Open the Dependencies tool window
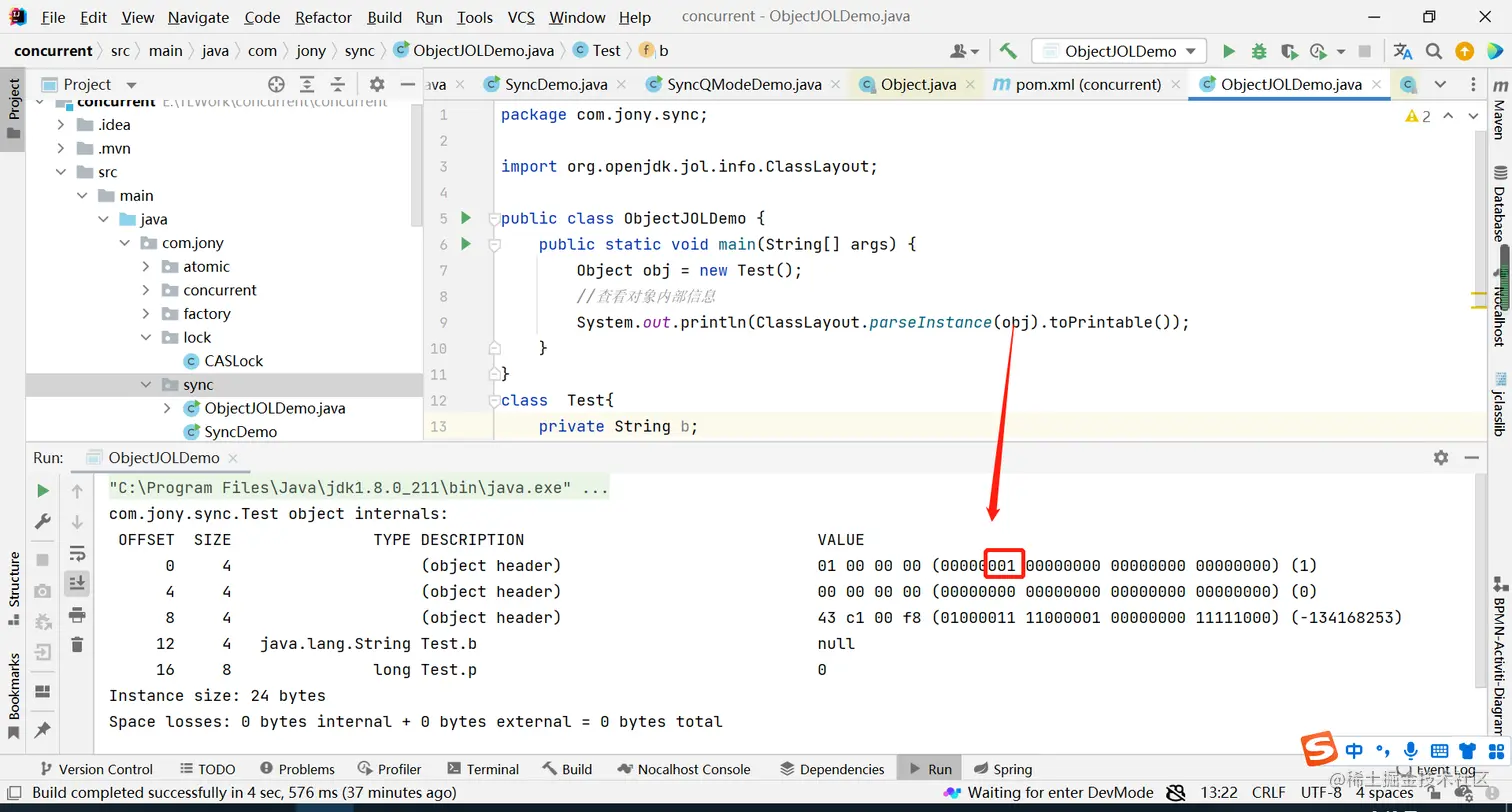The image size is (1512, 812). click(x=832, y=769)
